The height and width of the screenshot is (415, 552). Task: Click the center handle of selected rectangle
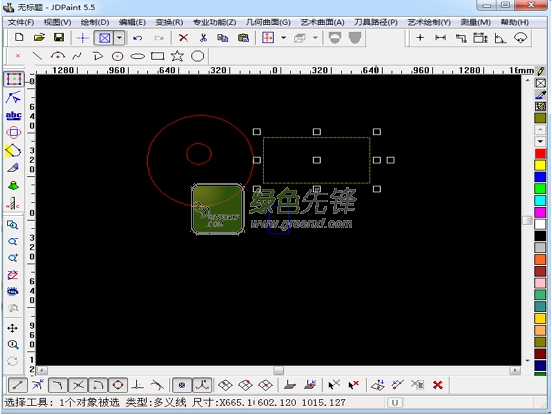[x=317, y=160]
